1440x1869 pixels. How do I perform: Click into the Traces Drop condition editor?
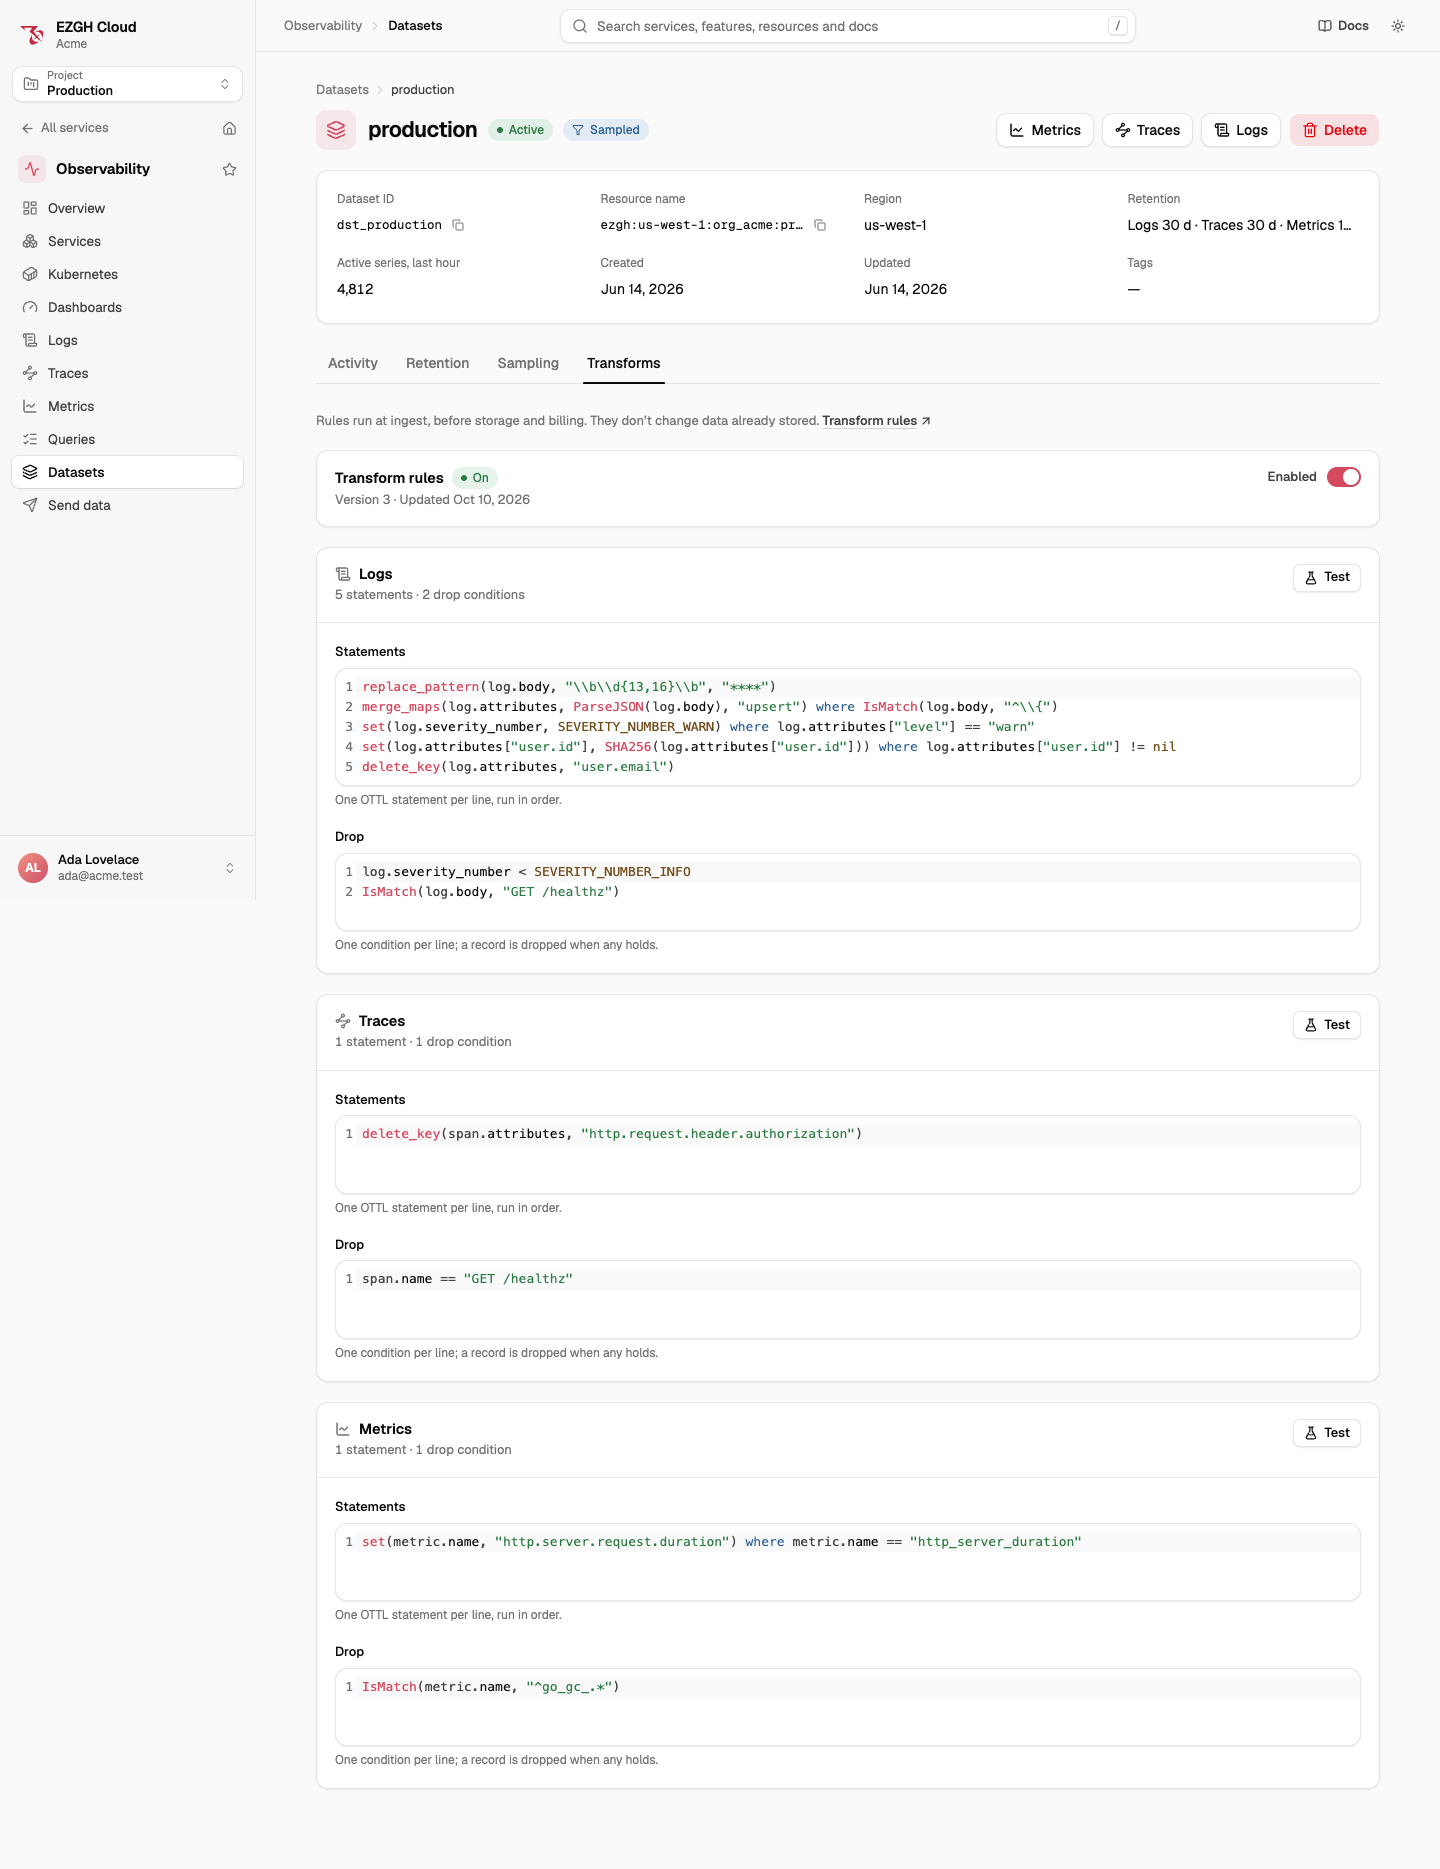click(x=848, y=1299)
